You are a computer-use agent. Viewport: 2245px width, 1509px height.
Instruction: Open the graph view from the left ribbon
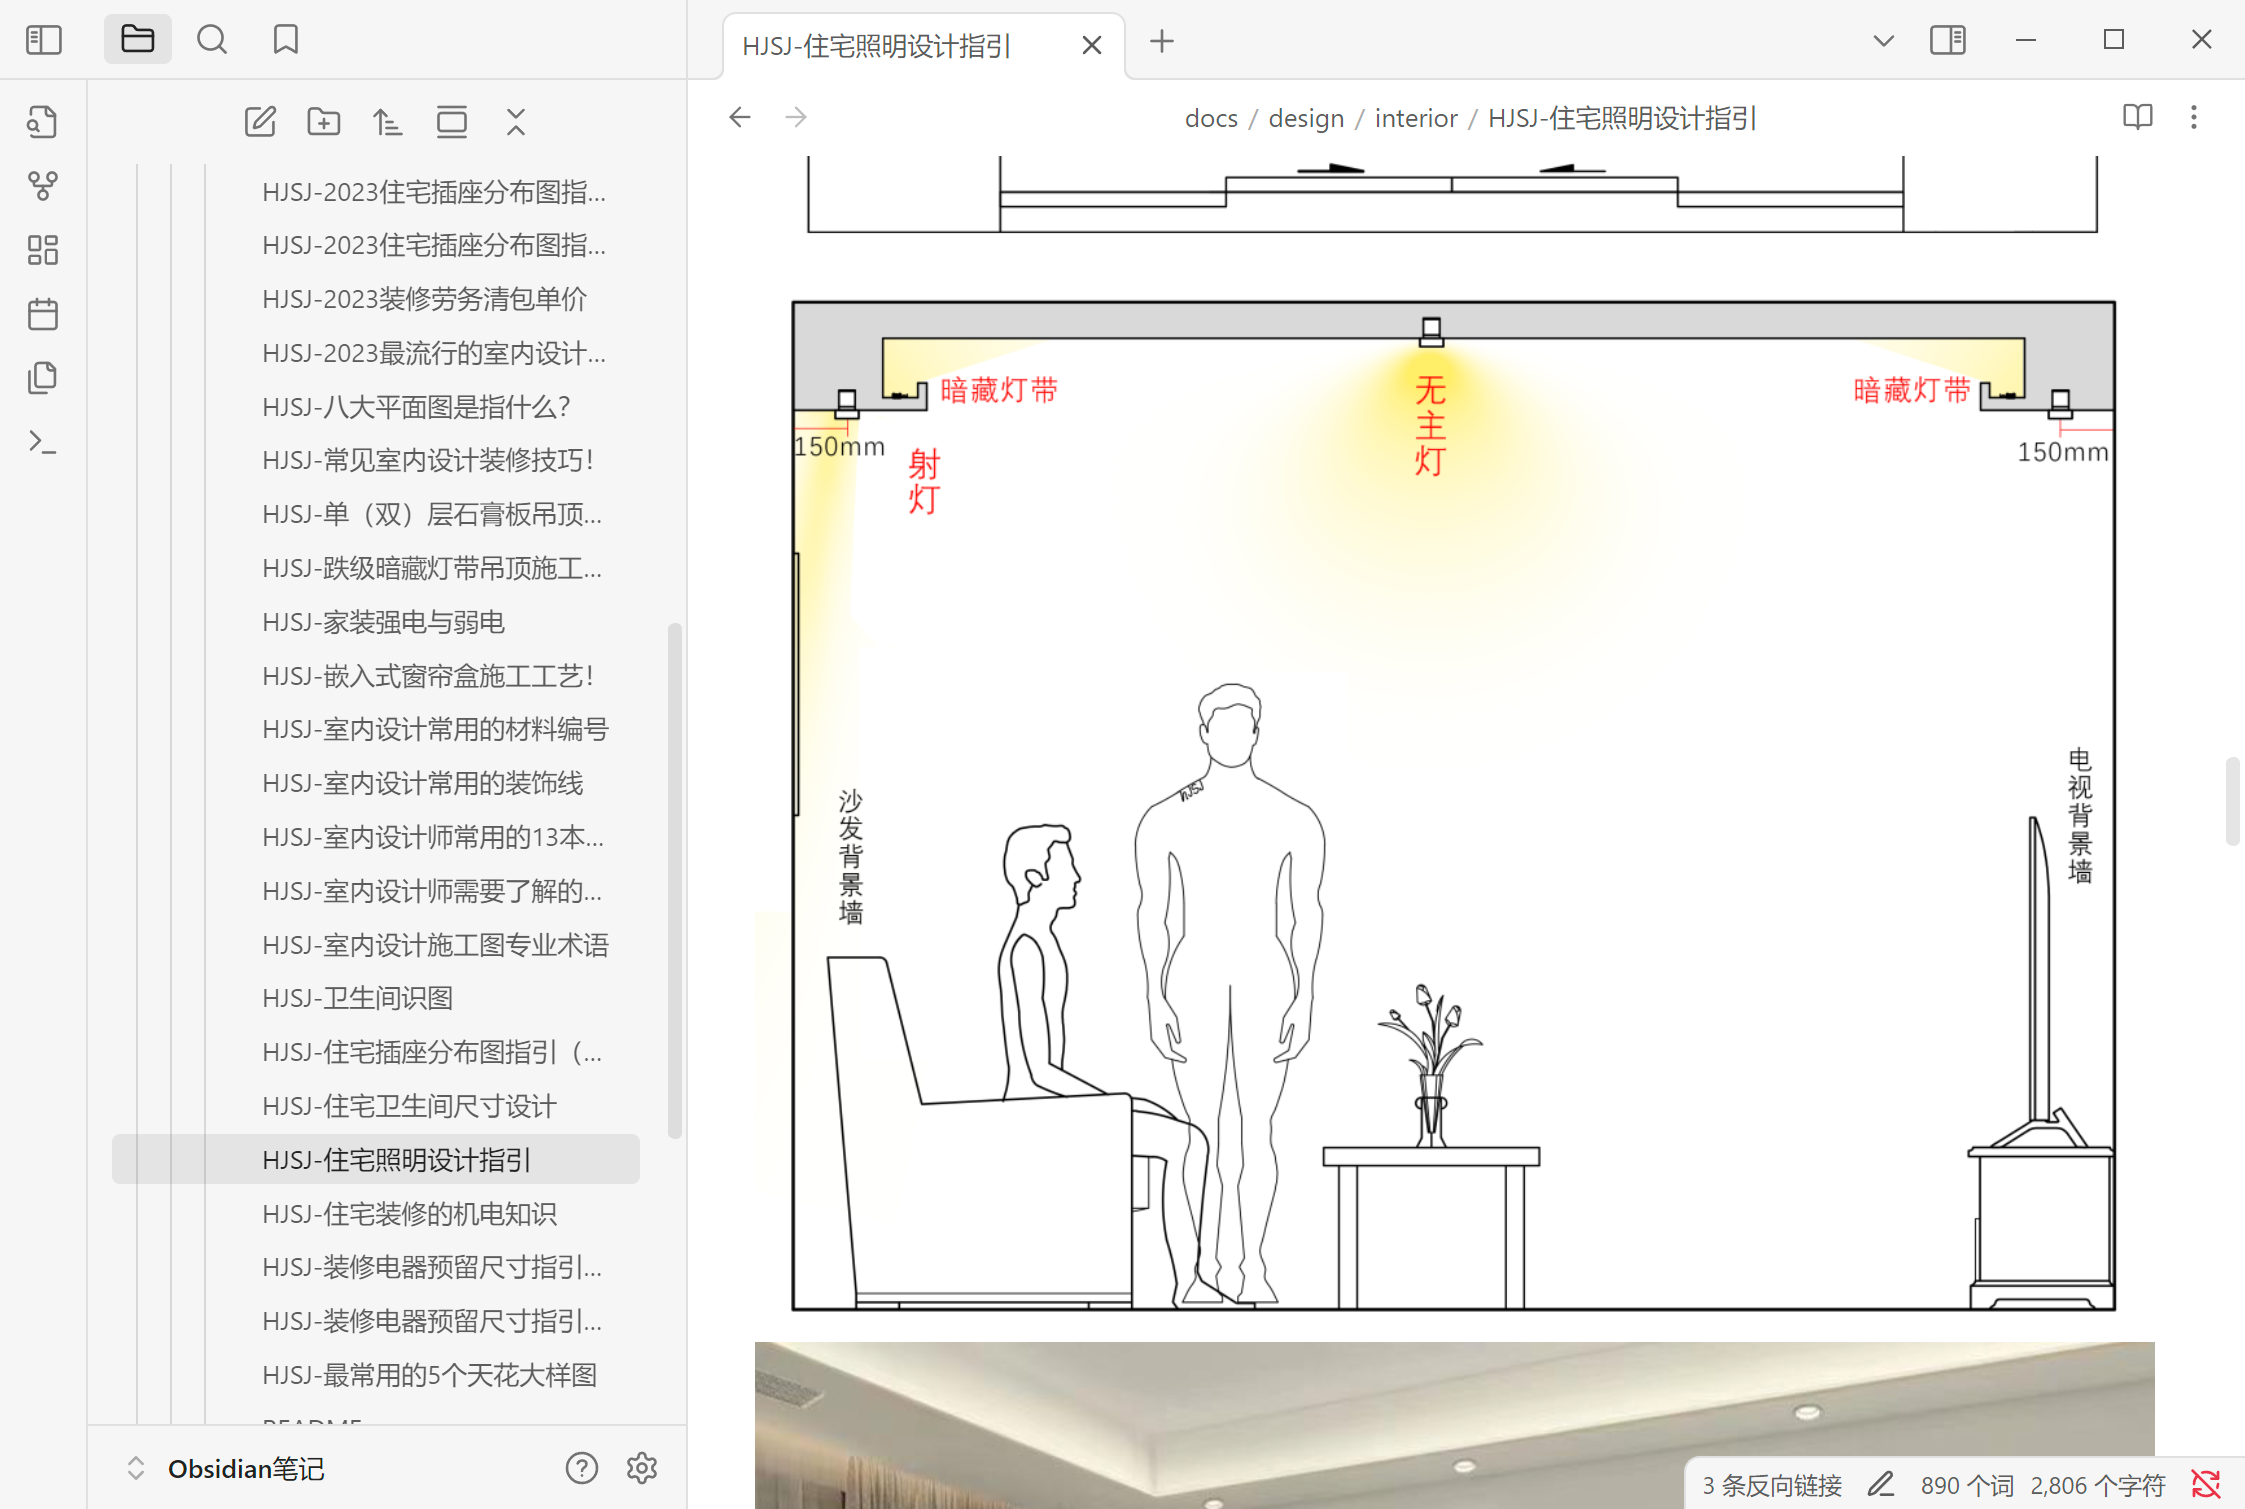[x=42, y=184]
